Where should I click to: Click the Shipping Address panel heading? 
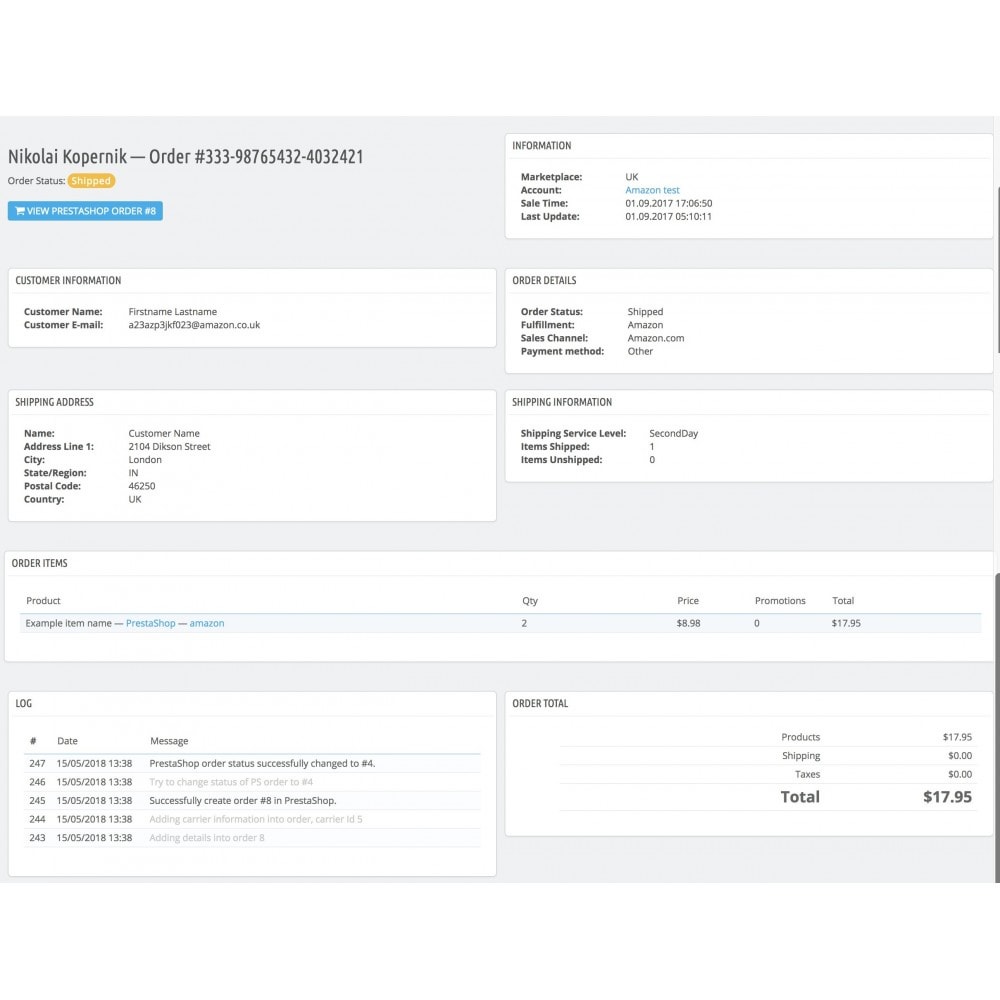coord(54,402)
